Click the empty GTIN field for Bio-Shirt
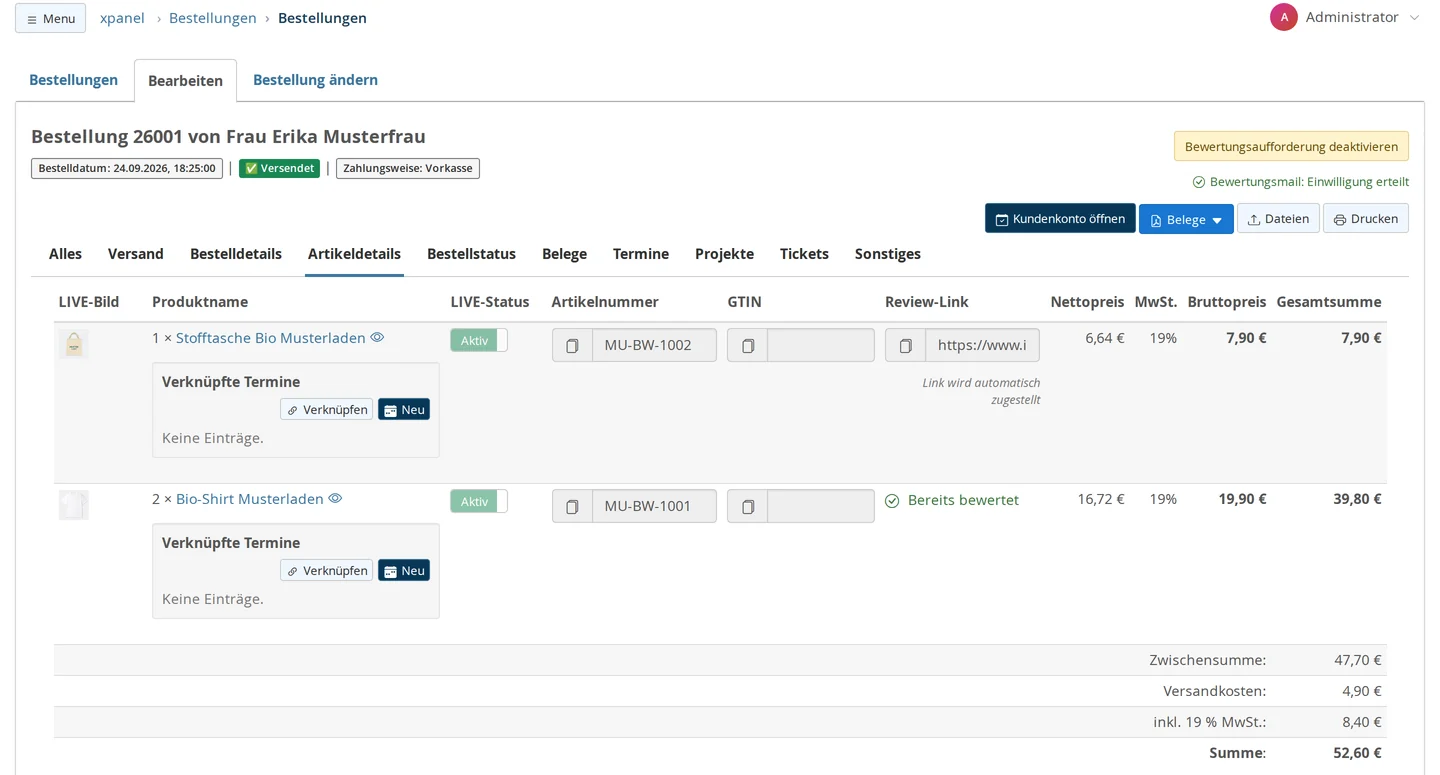The image size is (1440, 775). (x=821, y=506)
